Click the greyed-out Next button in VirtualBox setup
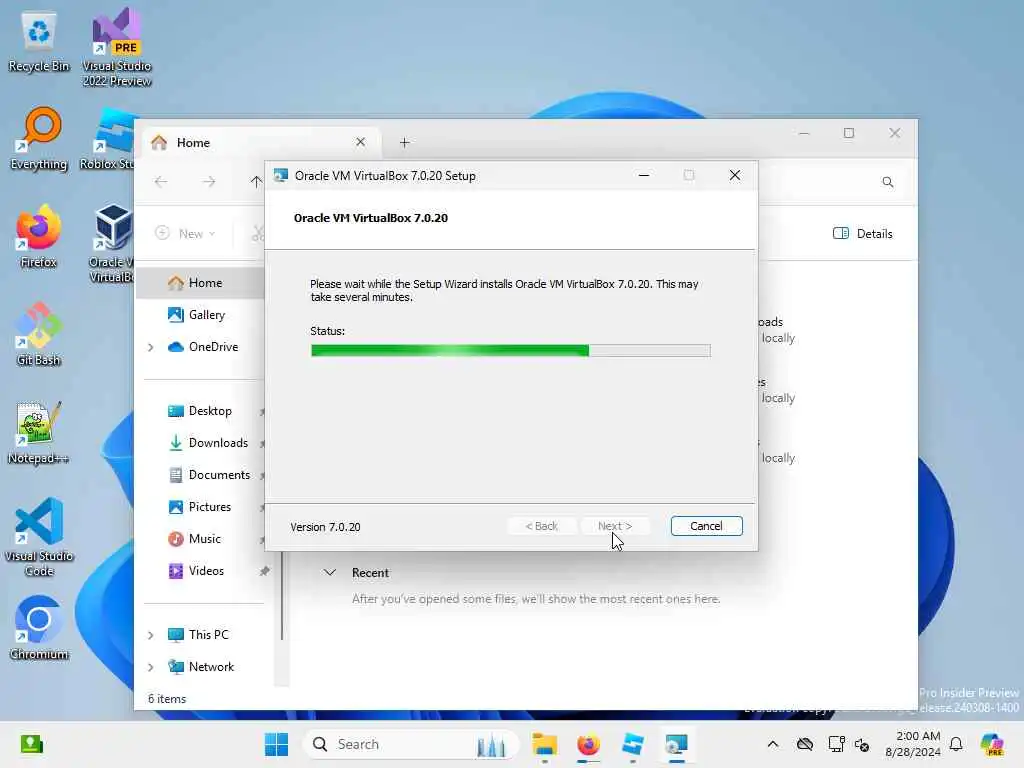Screen dimensions: 1024x768 click(x=615, y=526)
